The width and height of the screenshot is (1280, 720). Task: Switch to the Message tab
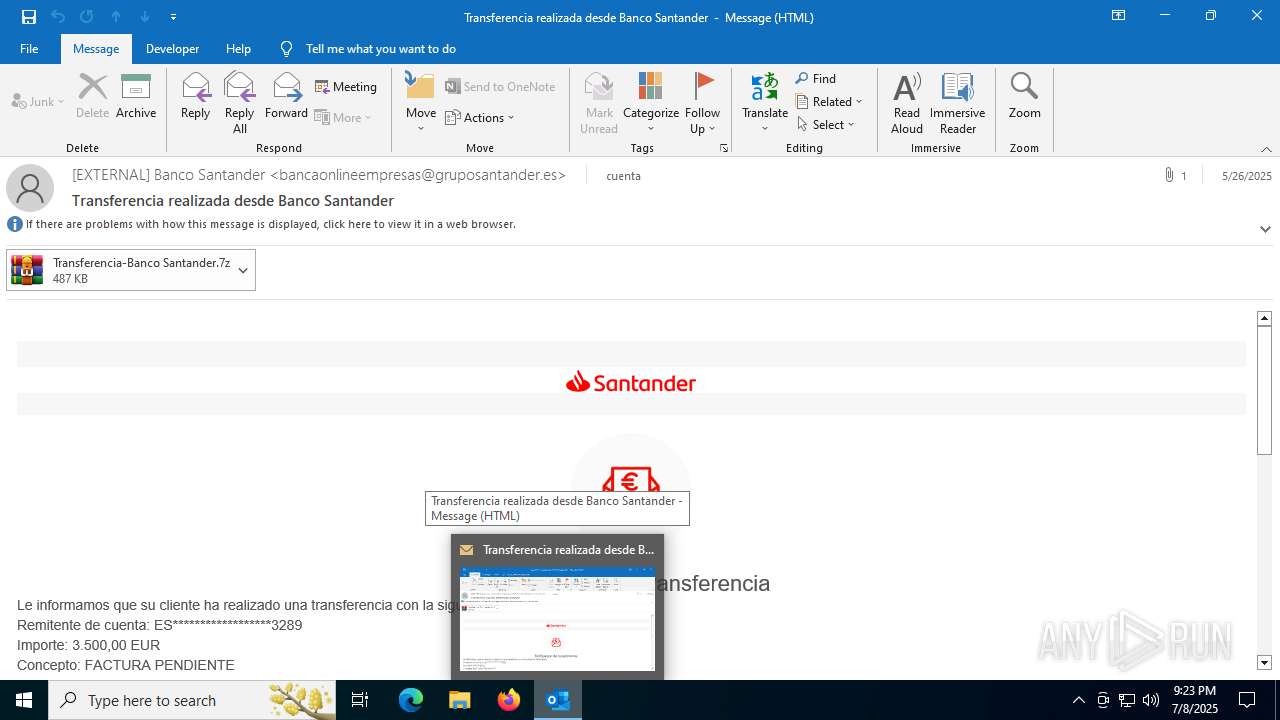pos(96,49)
